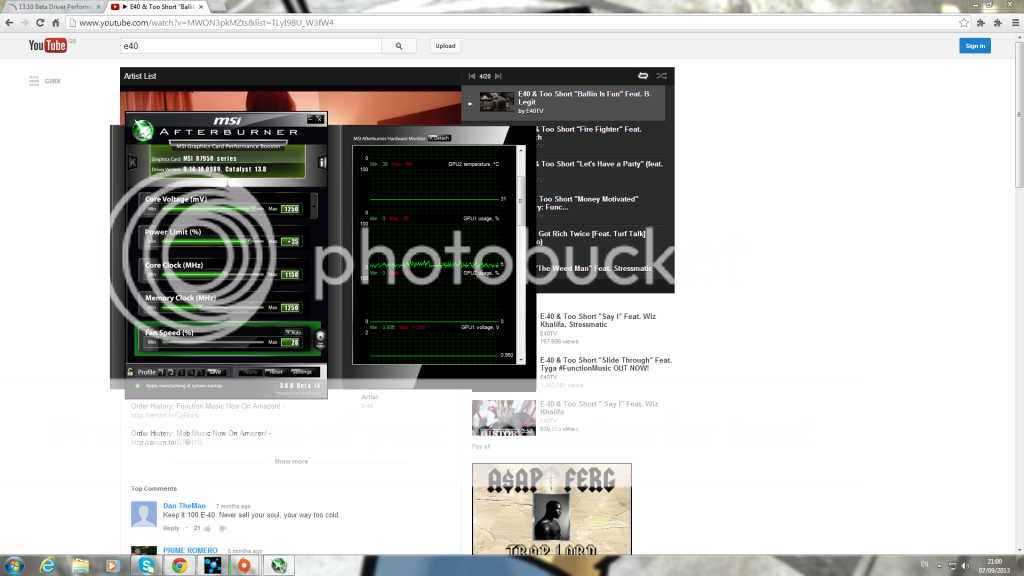1024x576 pixels.
Task: Toggle playlist shuffle icon
Action: click(662, 76)
